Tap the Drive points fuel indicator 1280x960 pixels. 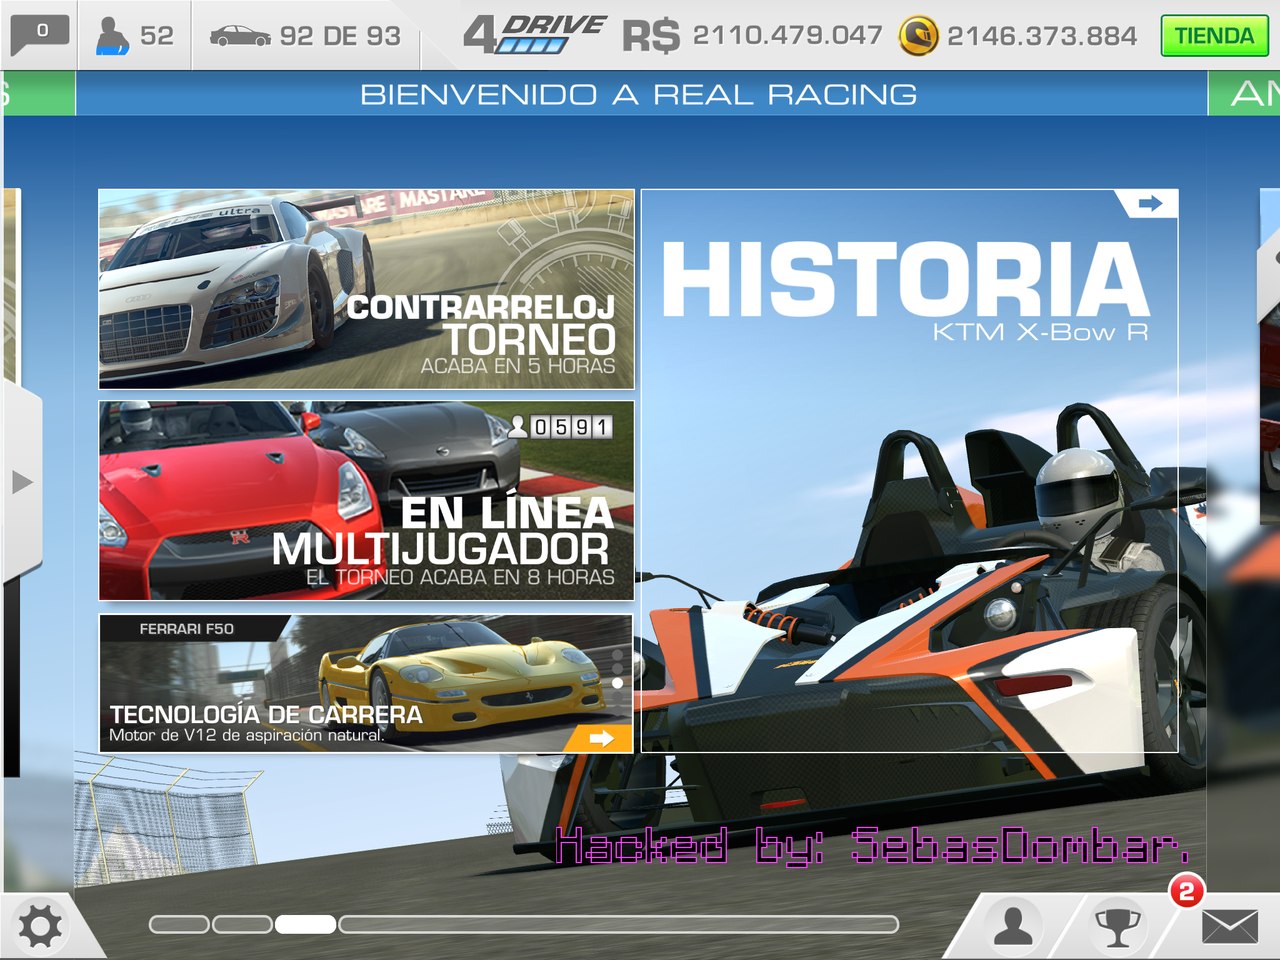pyautogui.click(x=535, y=35)
